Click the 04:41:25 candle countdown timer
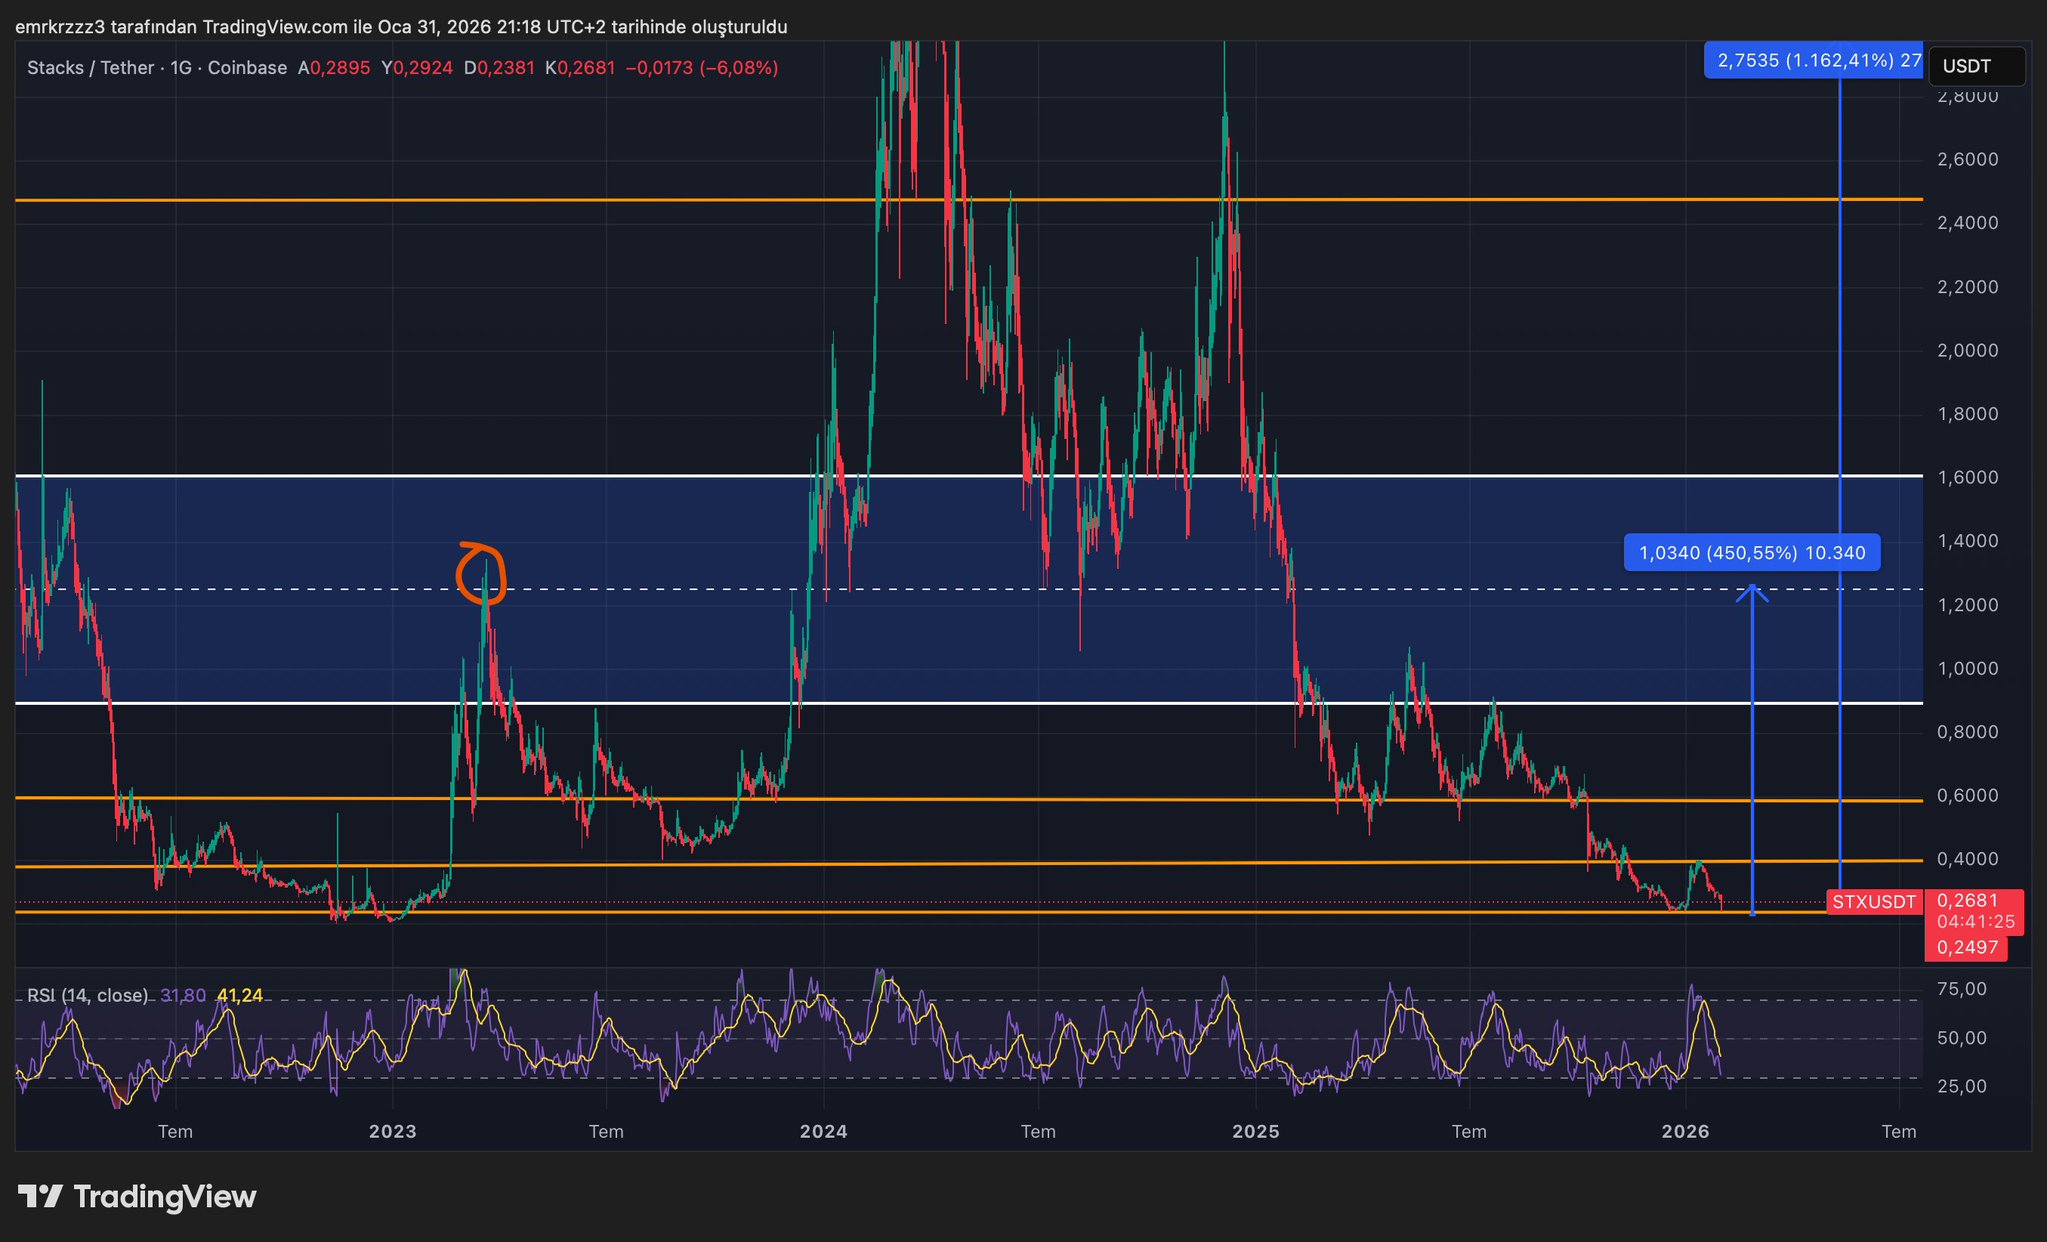This screenshot has height=1242, width=2047. 1974,922
